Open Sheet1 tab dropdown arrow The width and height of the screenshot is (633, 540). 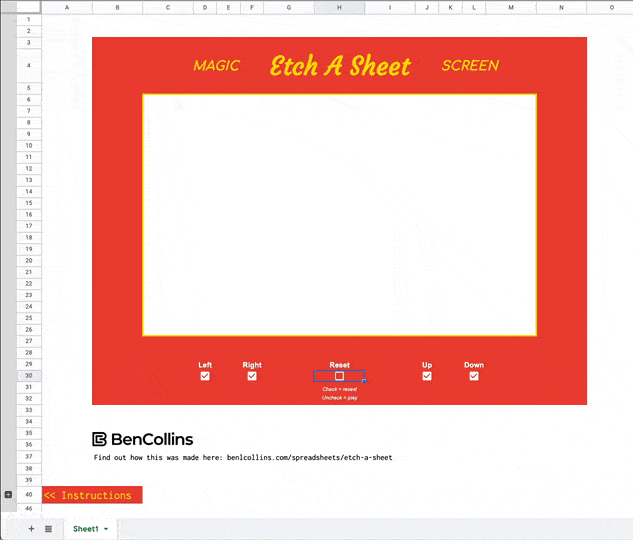106,529
